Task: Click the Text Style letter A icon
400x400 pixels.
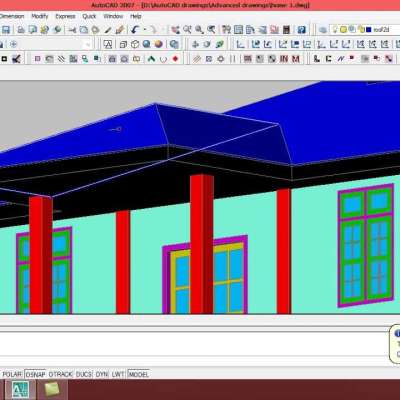Action: [108, 44]
